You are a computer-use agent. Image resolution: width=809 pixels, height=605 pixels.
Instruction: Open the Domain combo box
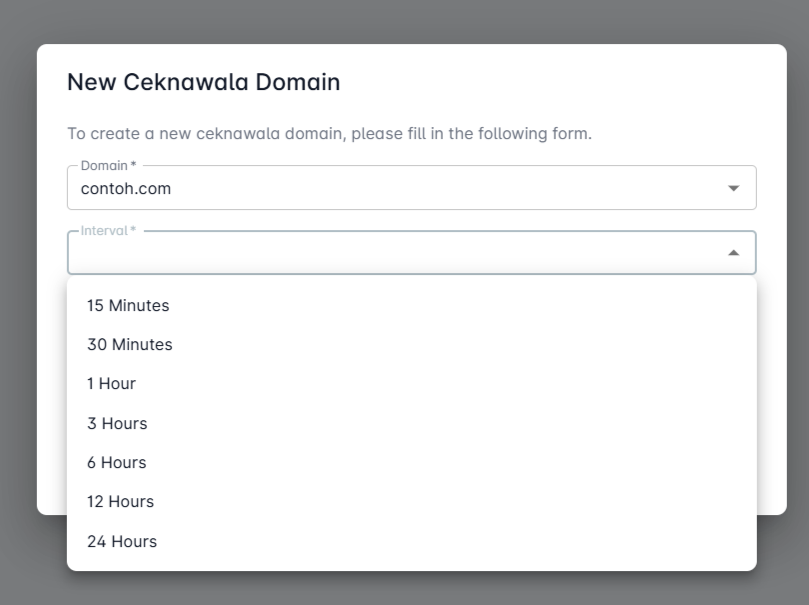[x=400, y=188]
